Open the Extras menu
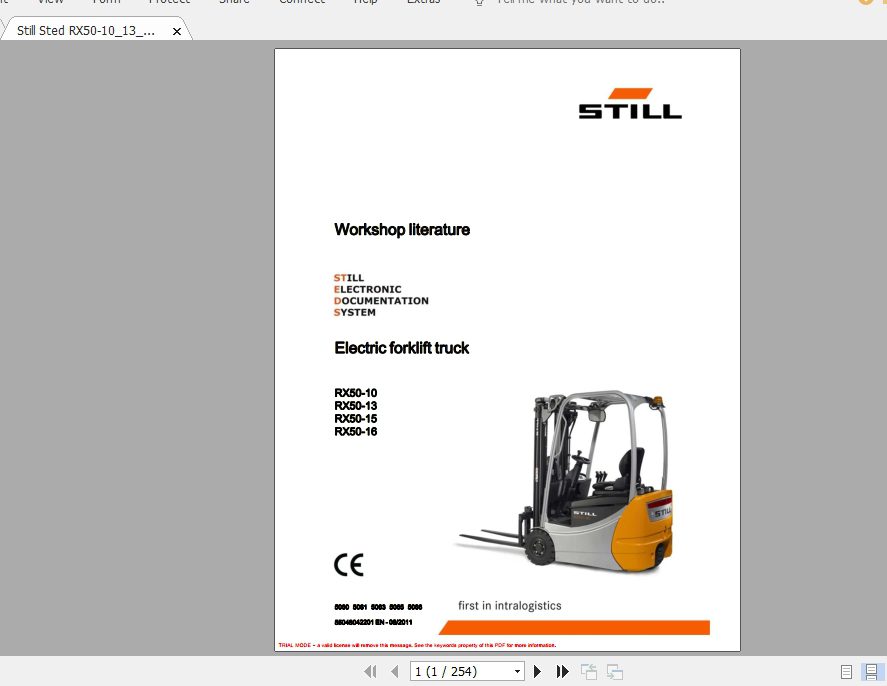This screenshot has height=686, width=887. [423, 2]
